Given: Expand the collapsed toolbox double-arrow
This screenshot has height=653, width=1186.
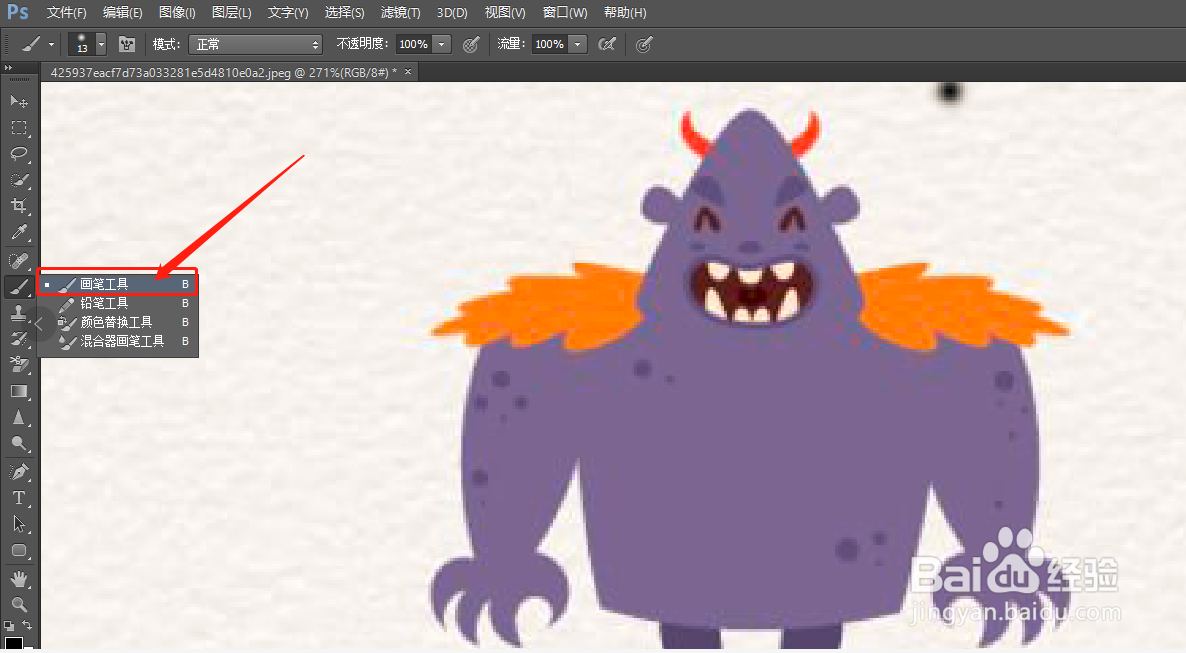Looking at the screenshot, I should pyautogui.click(x=8, y=67).
